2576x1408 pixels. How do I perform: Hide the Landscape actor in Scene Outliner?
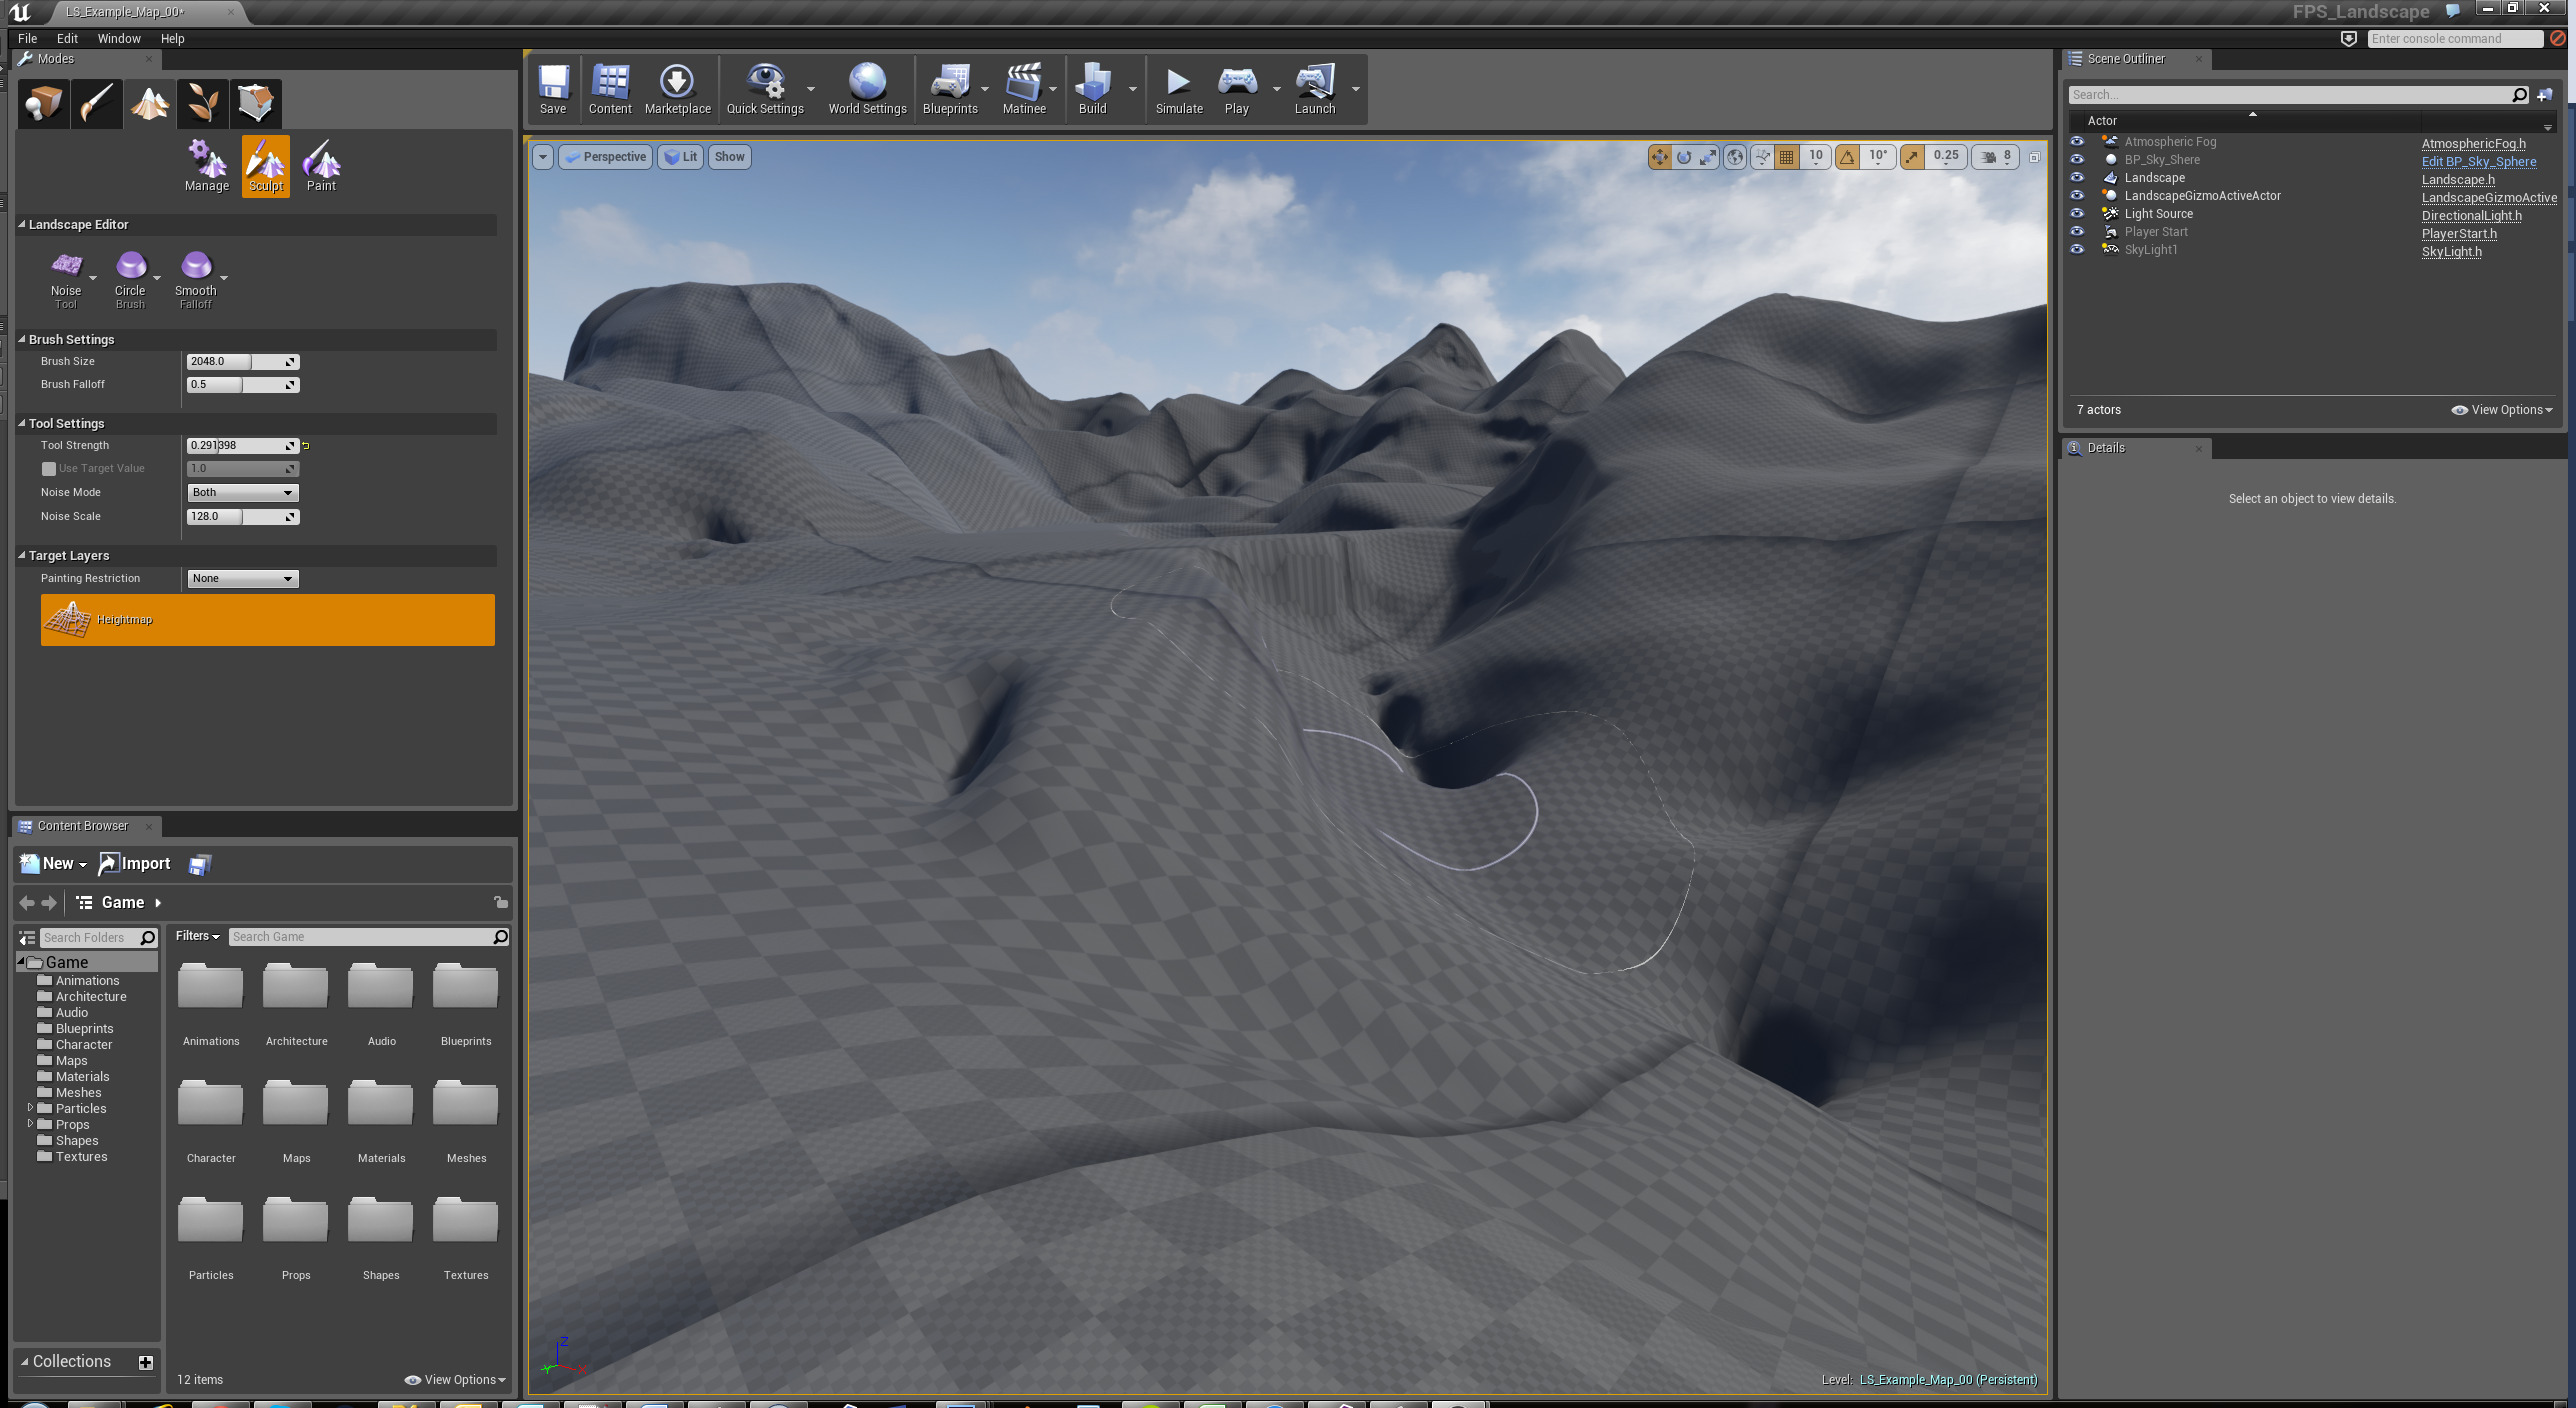[x=2078, y=177]
